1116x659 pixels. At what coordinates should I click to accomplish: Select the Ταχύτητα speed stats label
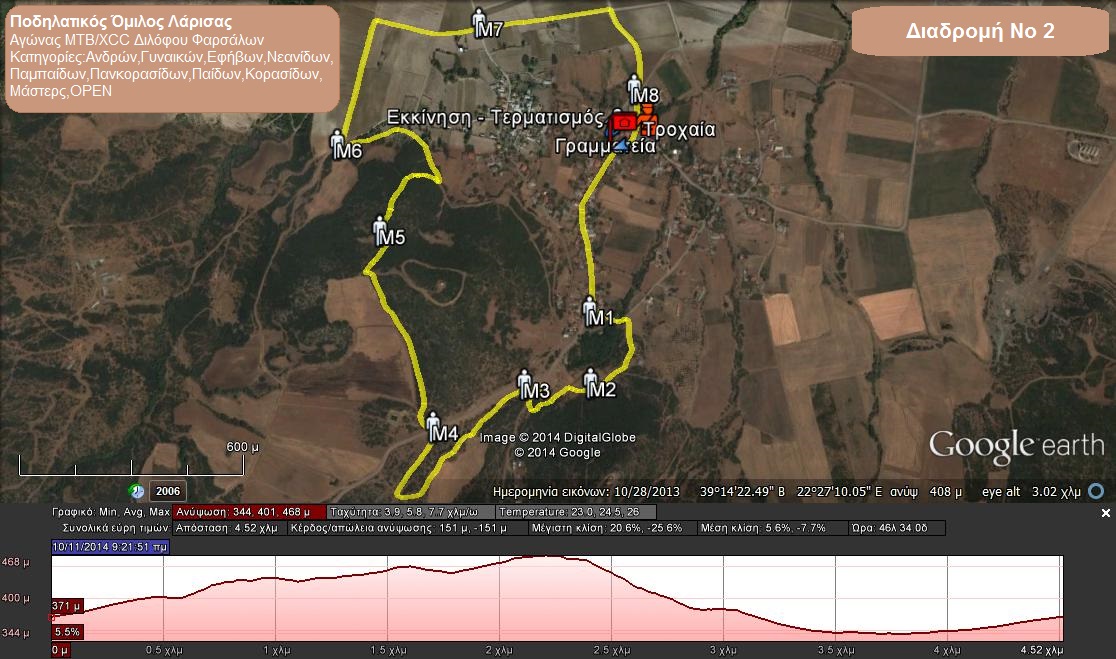pyautogui.click(x=408, y=512)
